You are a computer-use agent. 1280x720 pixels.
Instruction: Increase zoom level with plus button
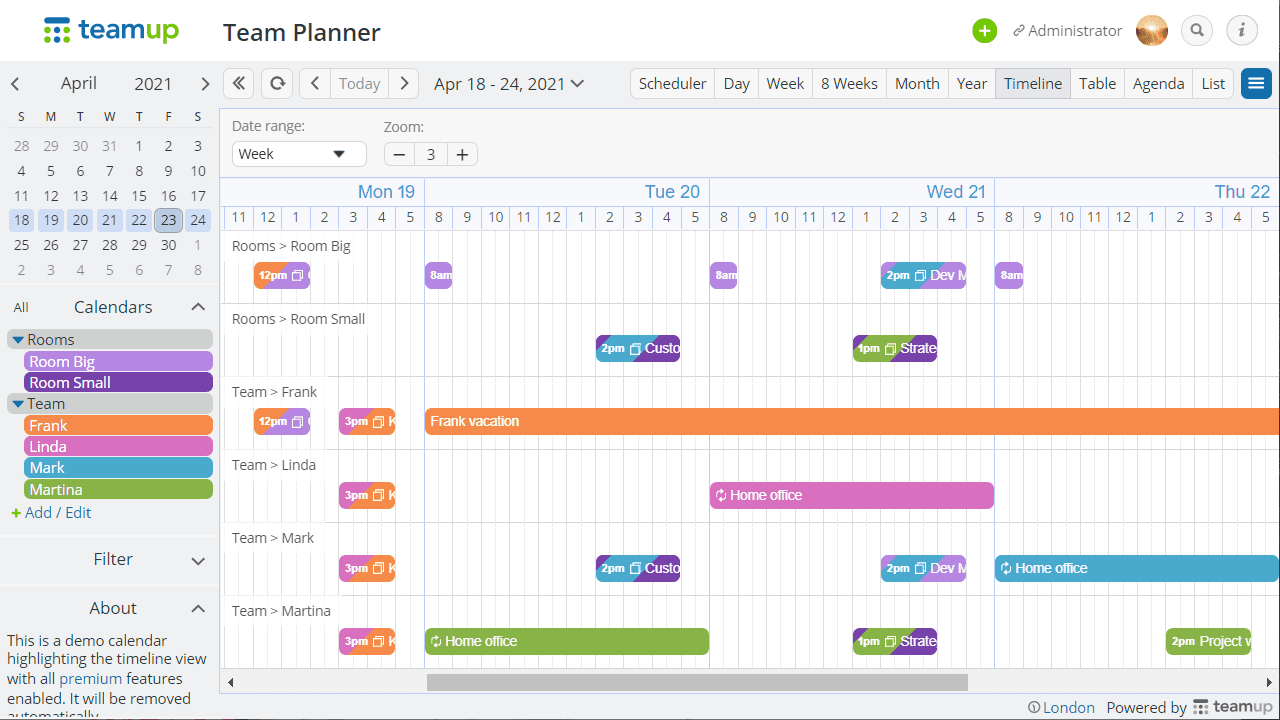462,154
